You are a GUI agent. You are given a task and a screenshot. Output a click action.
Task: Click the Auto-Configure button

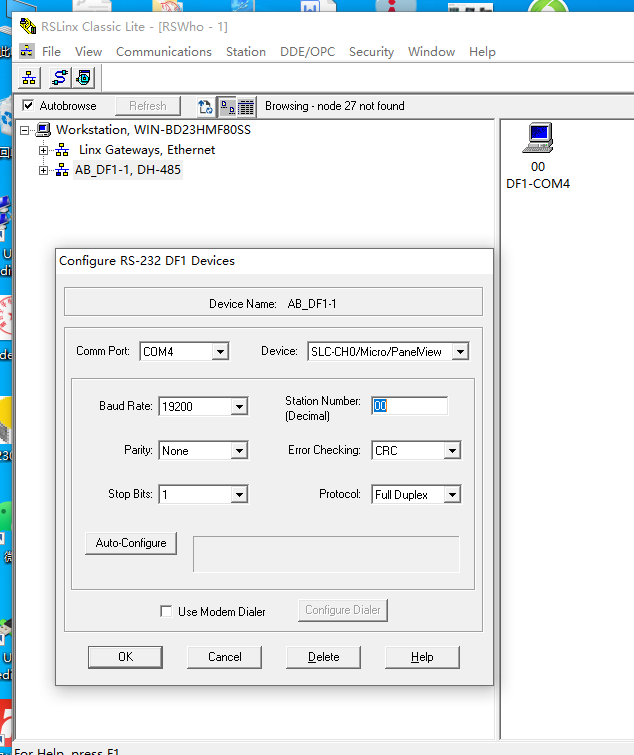pos(131,543)
